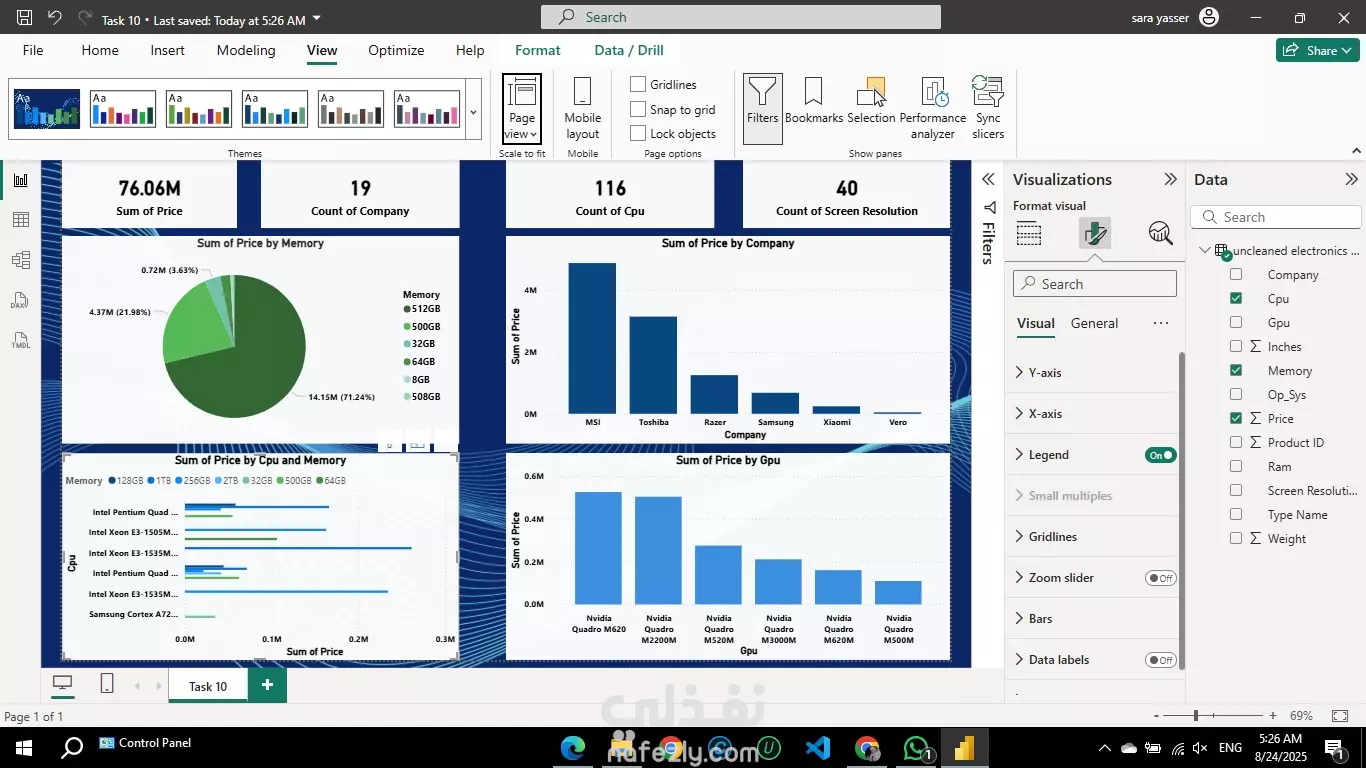1366x768 pixels.
Task: Enable the Snap to grid checkbox
Action: [x=638, y=109]
